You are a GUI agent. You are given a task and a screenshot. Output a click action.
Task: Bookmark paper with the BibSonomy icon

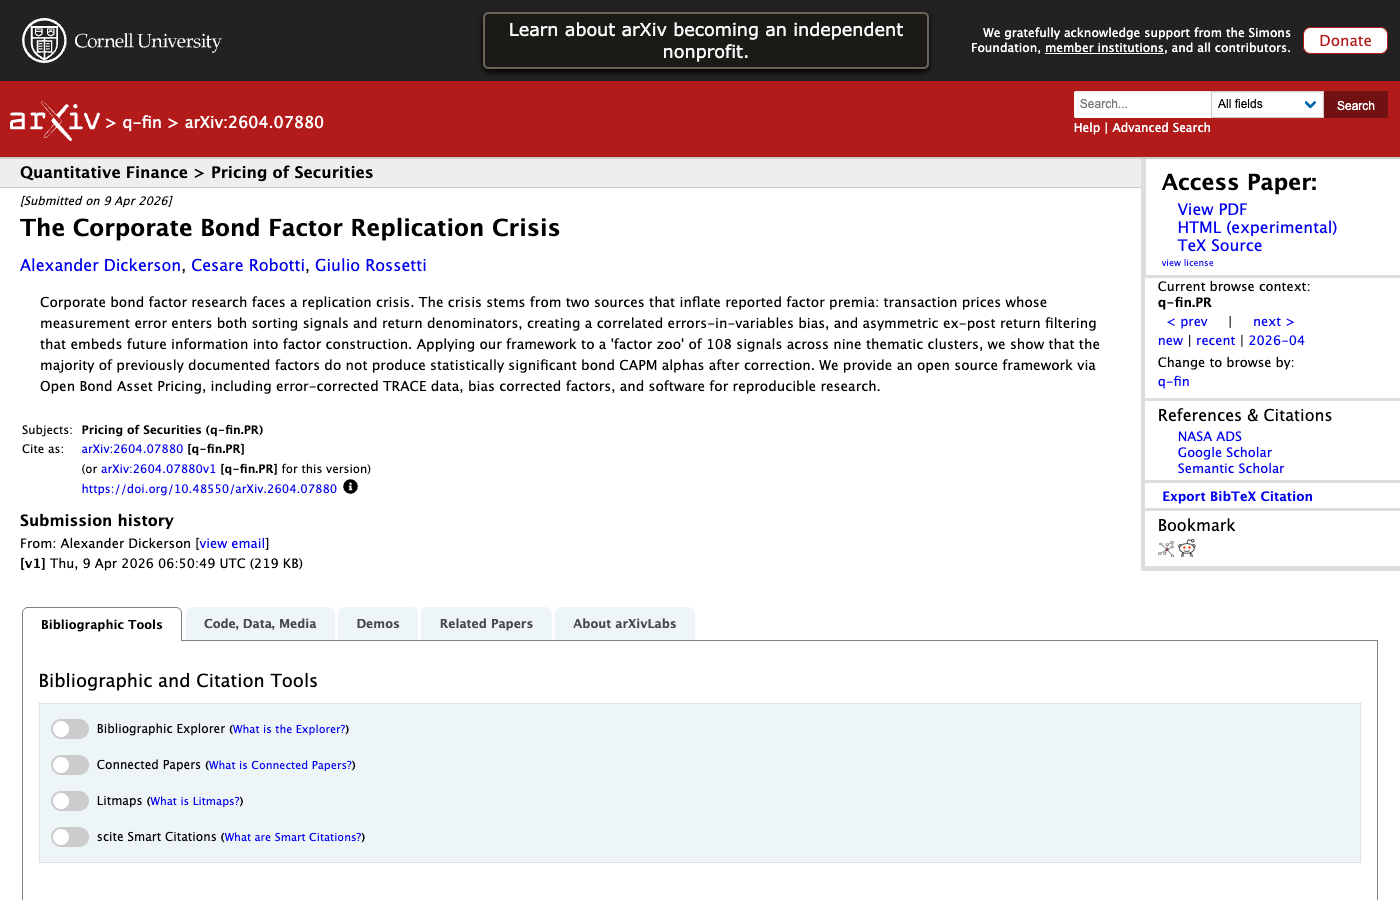[x=1166, y=548]
